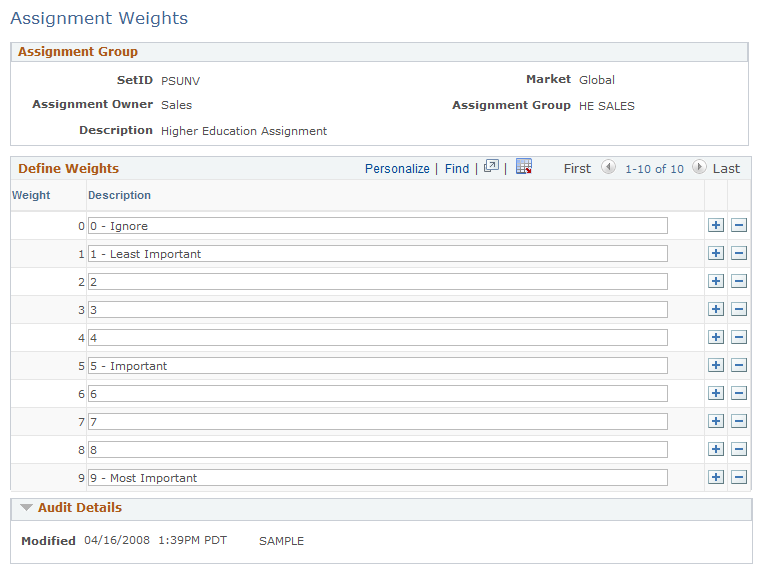Viewport: 763px width, 574px height.
Task: Add a row after weight 6
Action: (x=716, y=393)
